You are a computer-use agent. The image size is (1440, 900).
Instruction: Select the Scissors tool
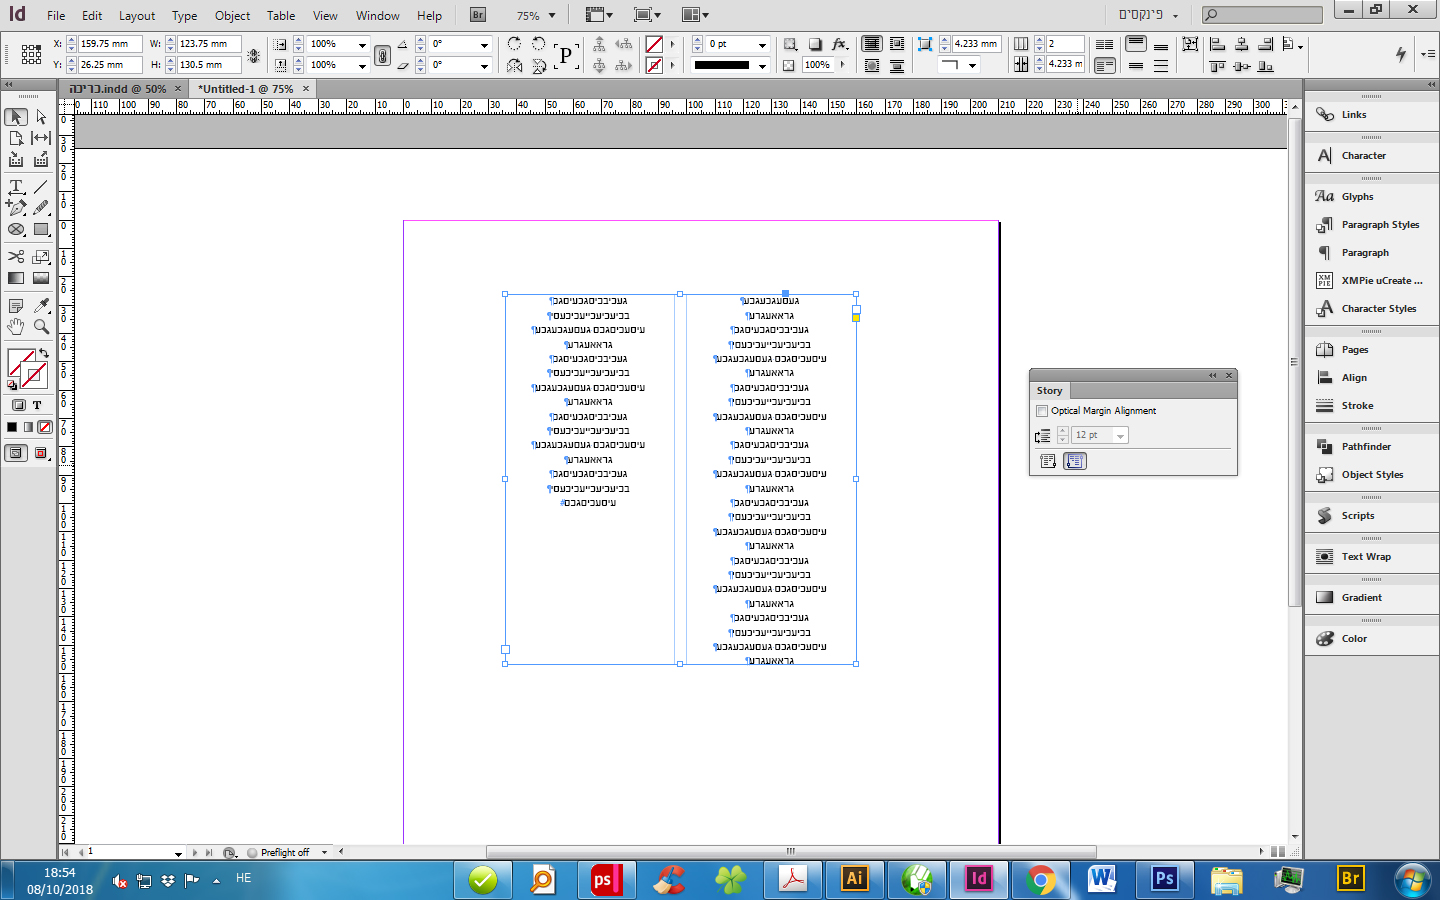click(16, 257)
